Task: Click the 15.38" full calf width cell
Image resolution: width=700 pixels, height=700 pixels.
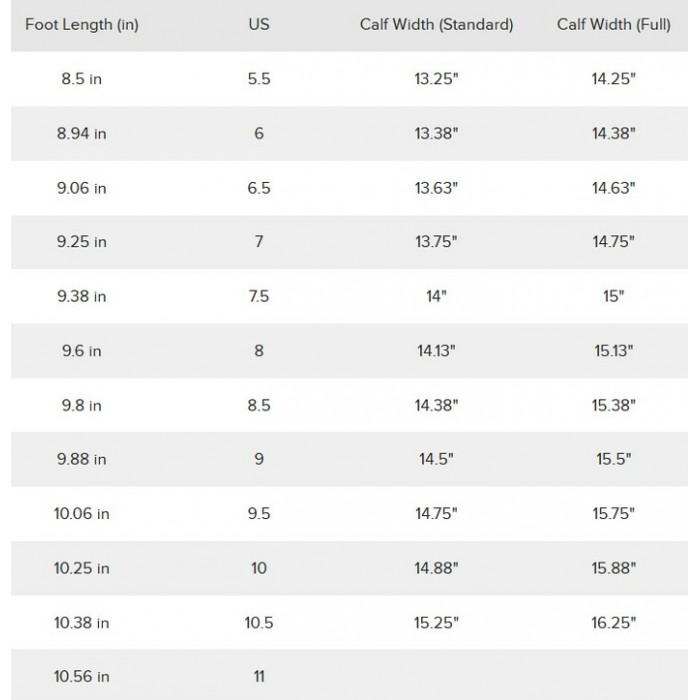Action: pos(613,405)
